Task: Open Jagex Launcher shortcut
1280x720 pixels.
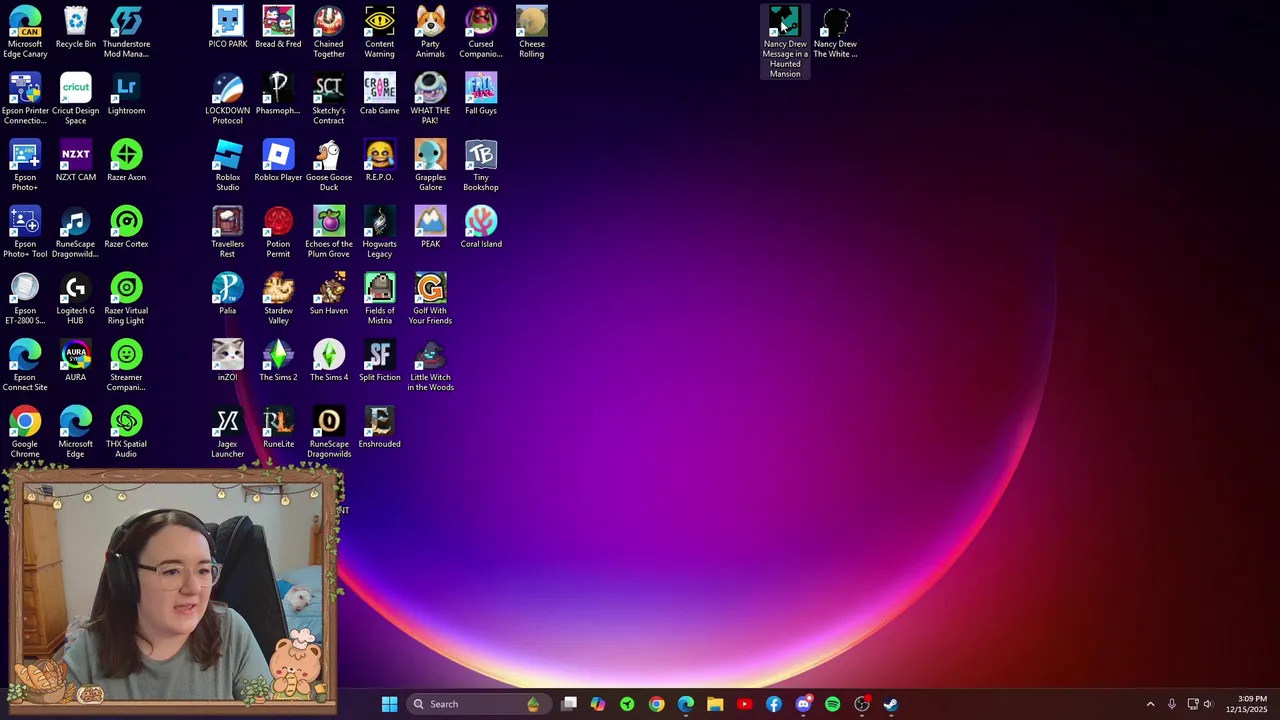Action: (227, 432)
